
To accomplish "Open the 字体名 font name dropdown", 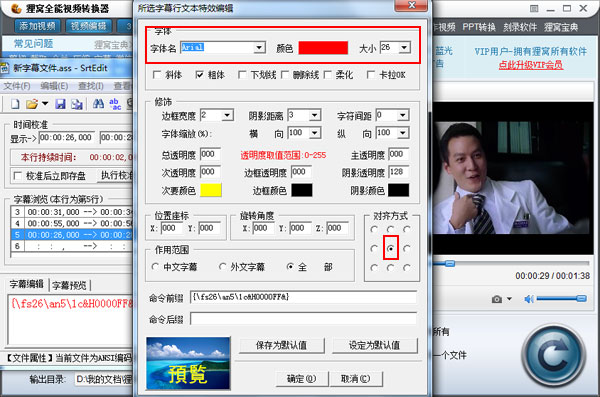I will [x=259, y=47].
